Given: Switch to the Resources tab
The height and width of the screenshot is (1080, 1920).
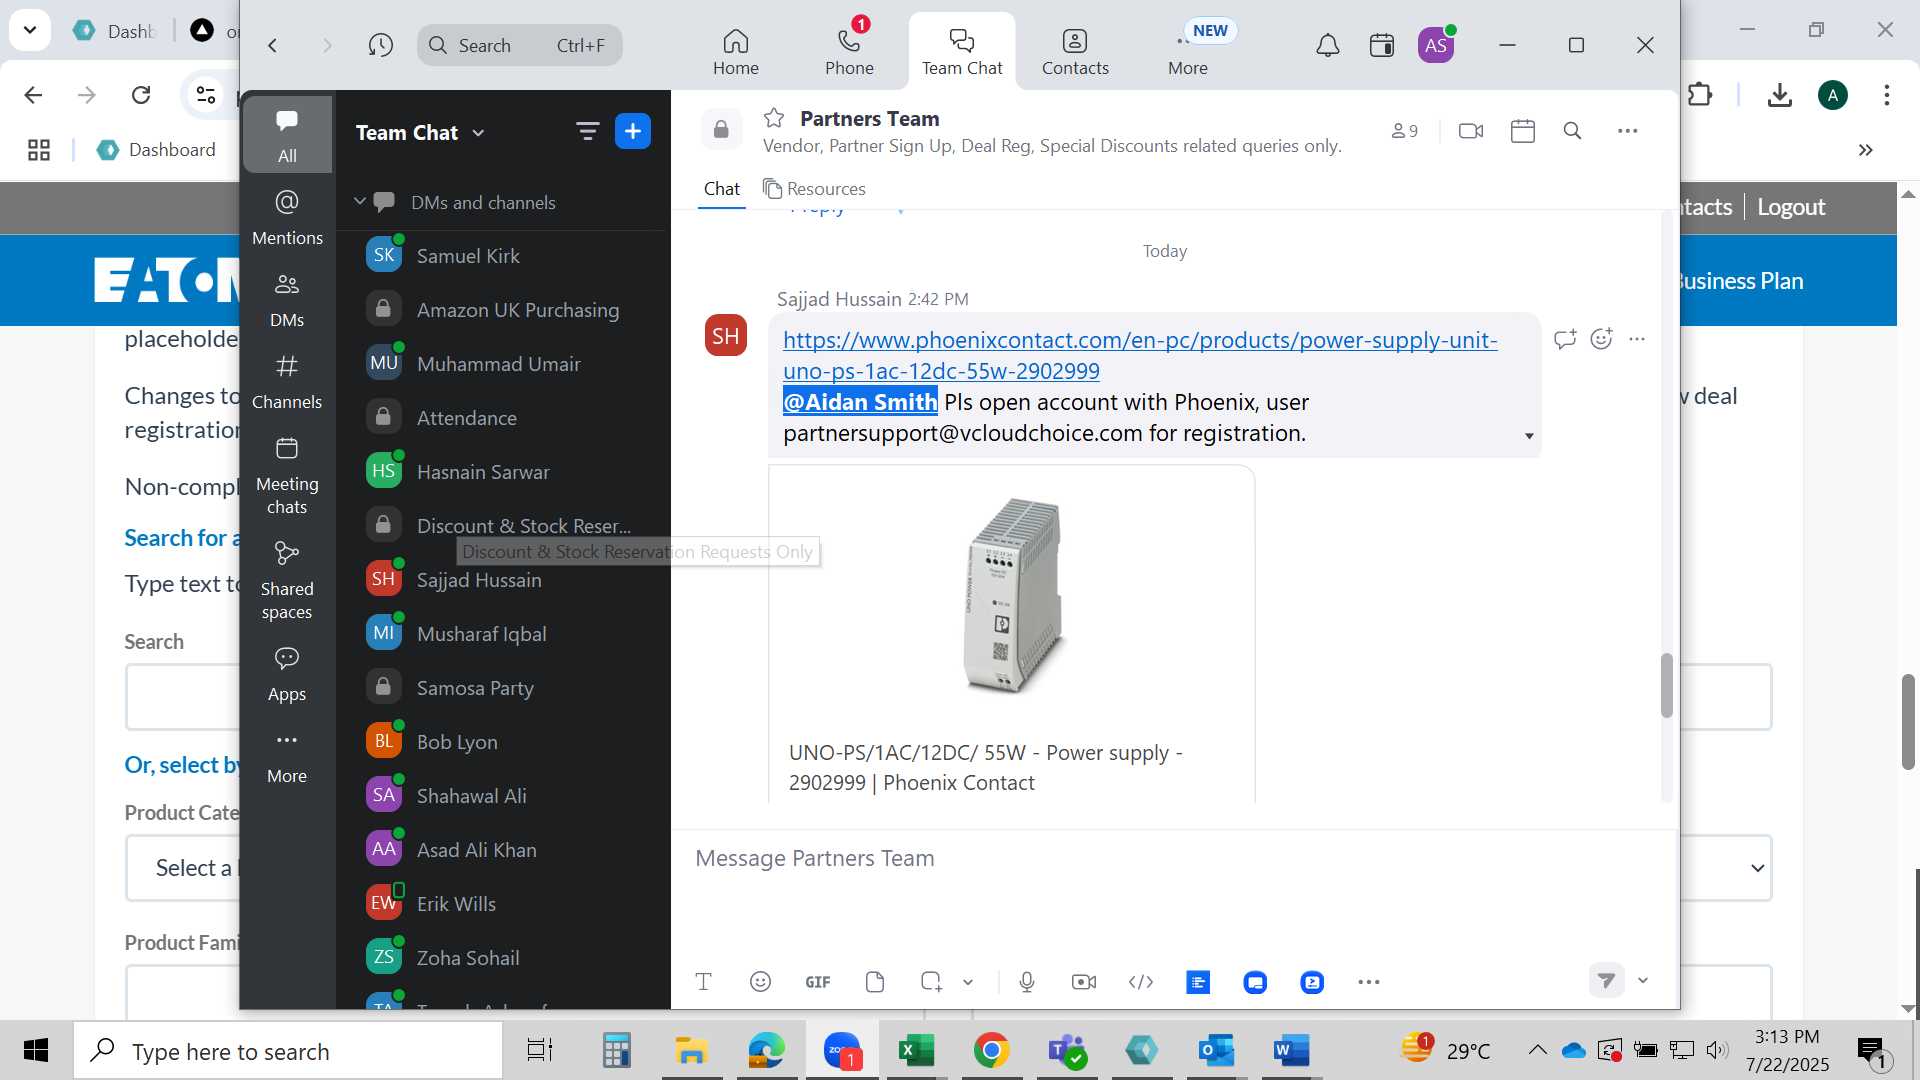Looking at the screenshot, I should (x=814, y=188).
